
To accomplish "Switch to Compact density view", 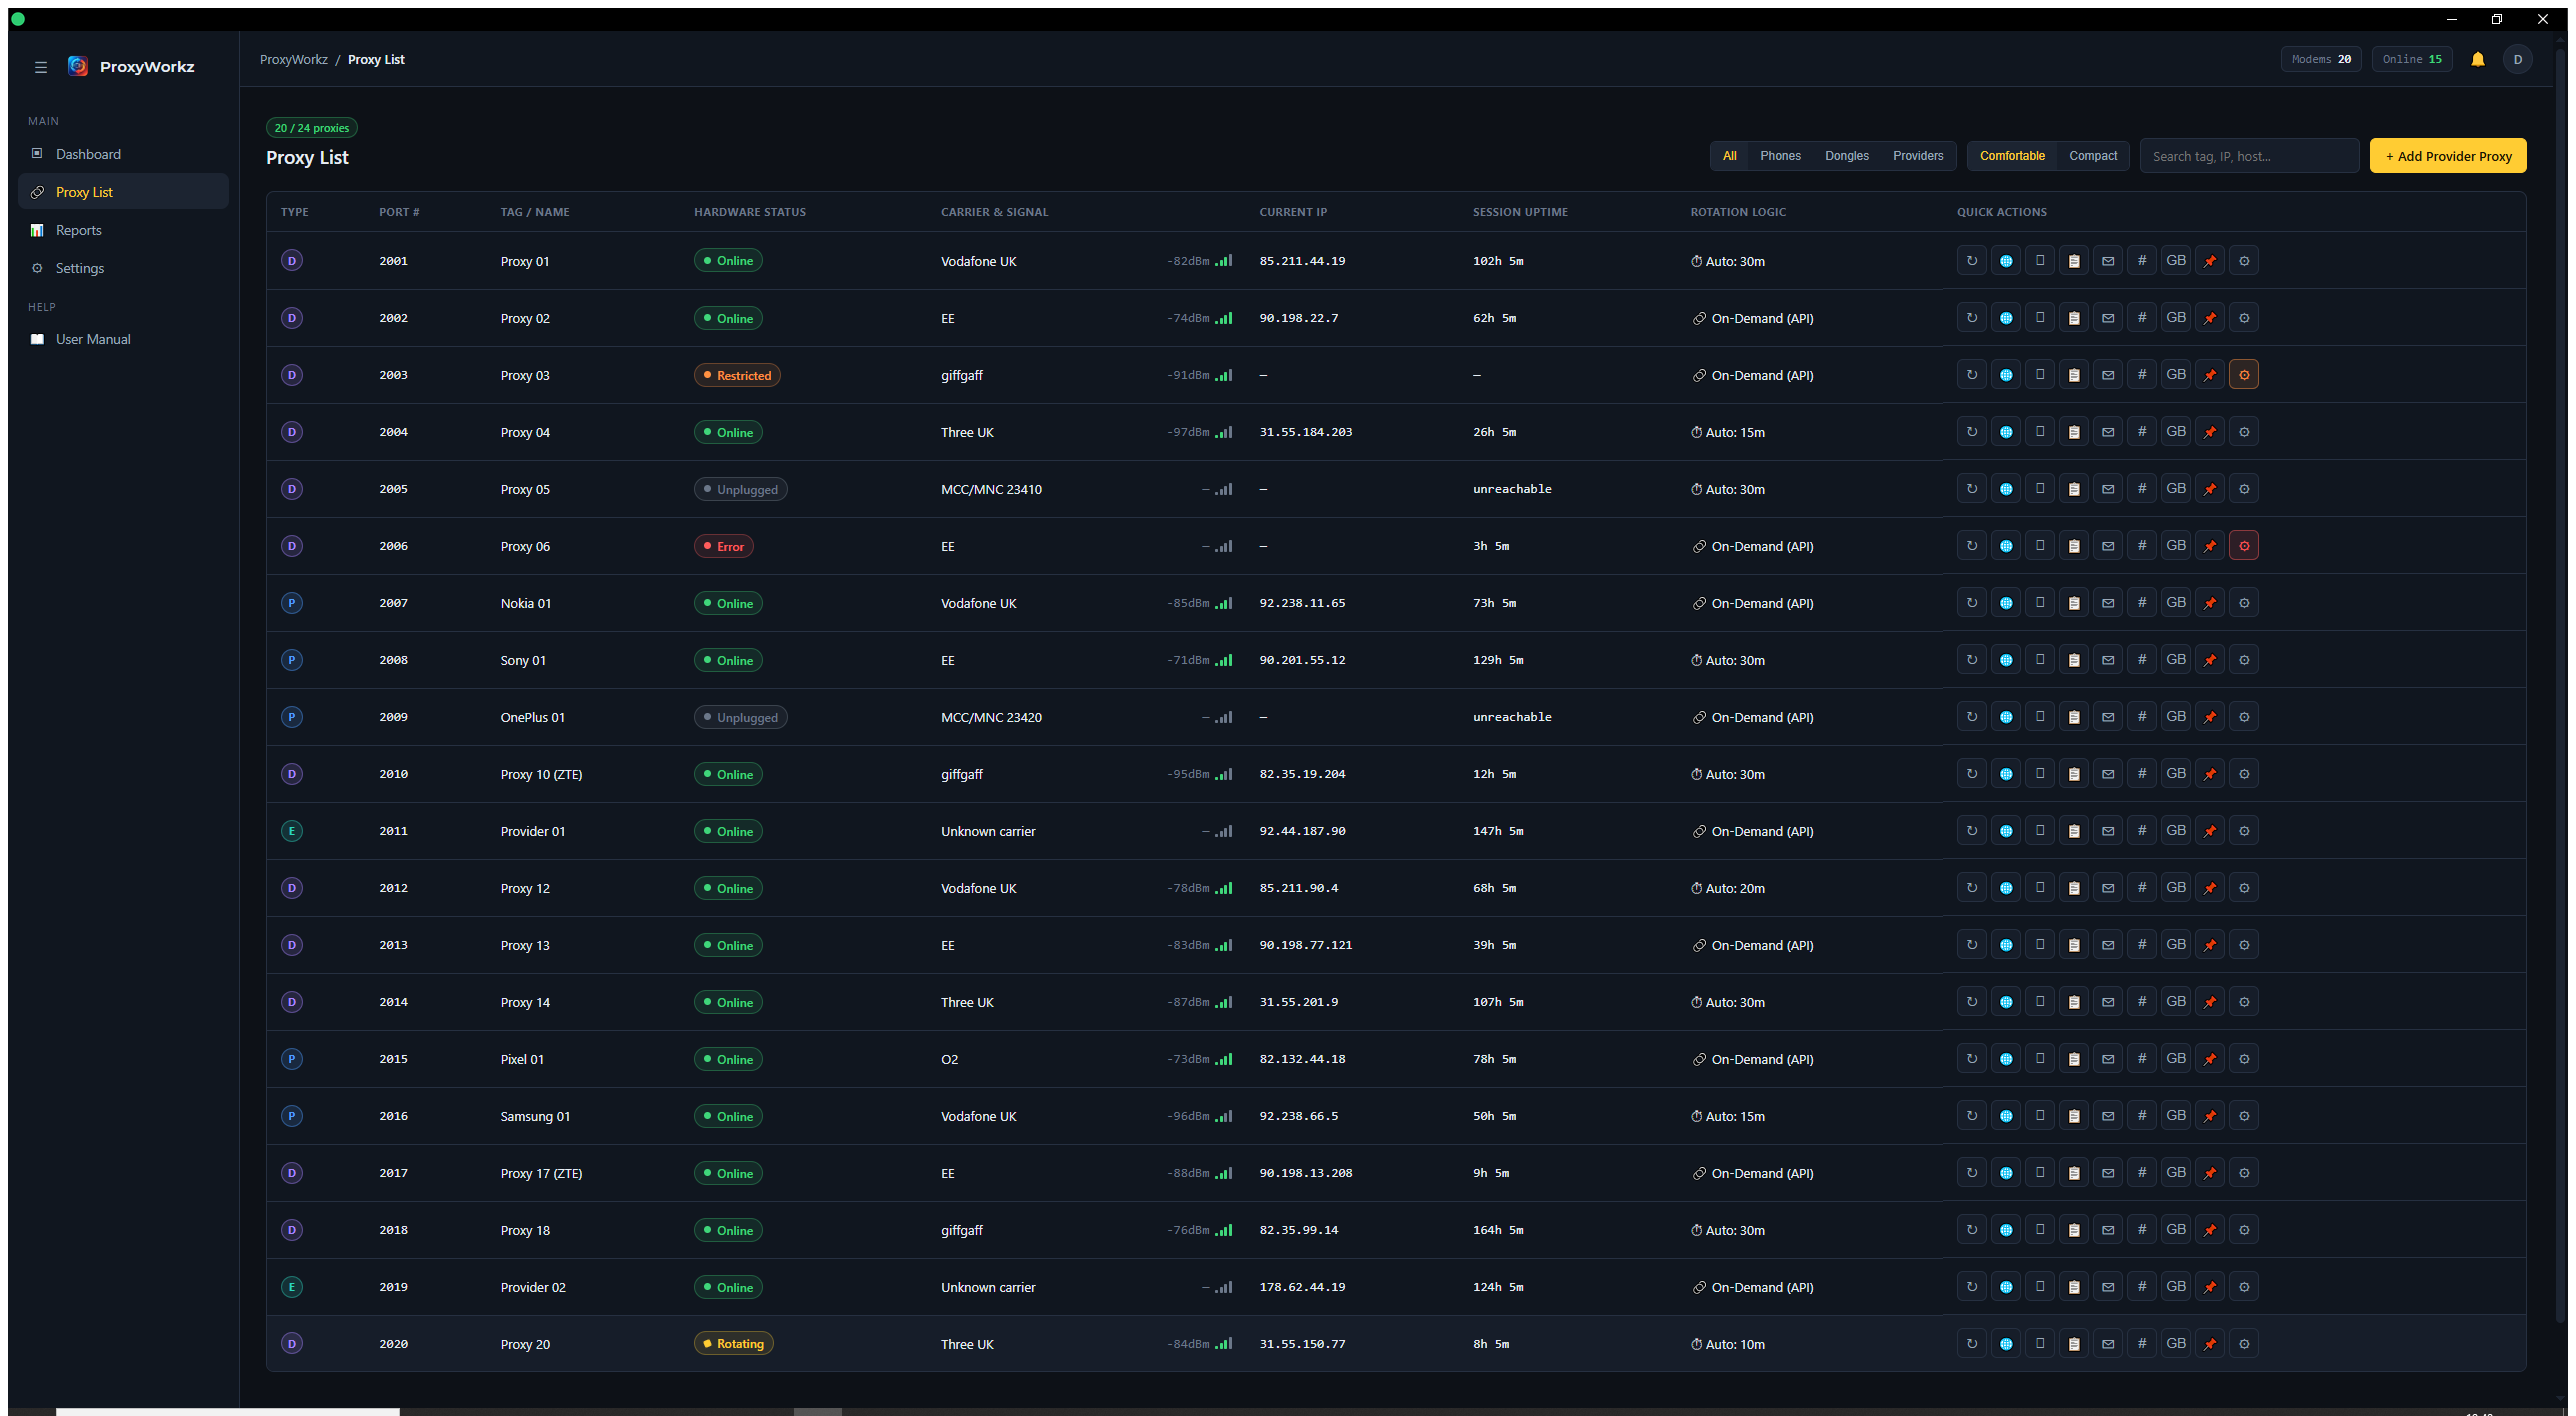I will click(2092, 156).
